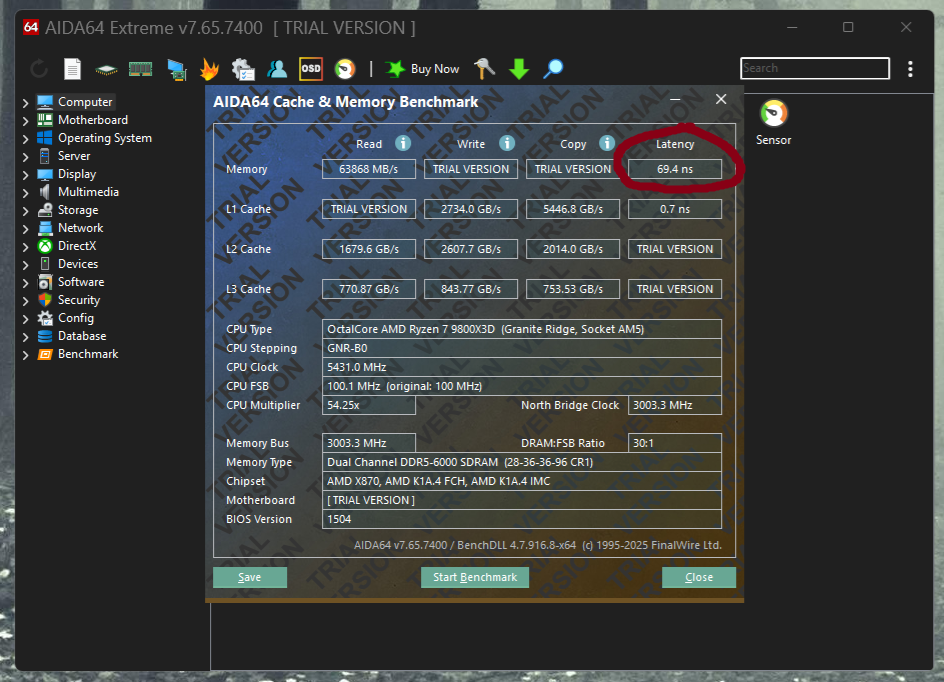Click the info icon next to Copy
This screenshot has height=682, width=944.
click(x=607, y=143)
